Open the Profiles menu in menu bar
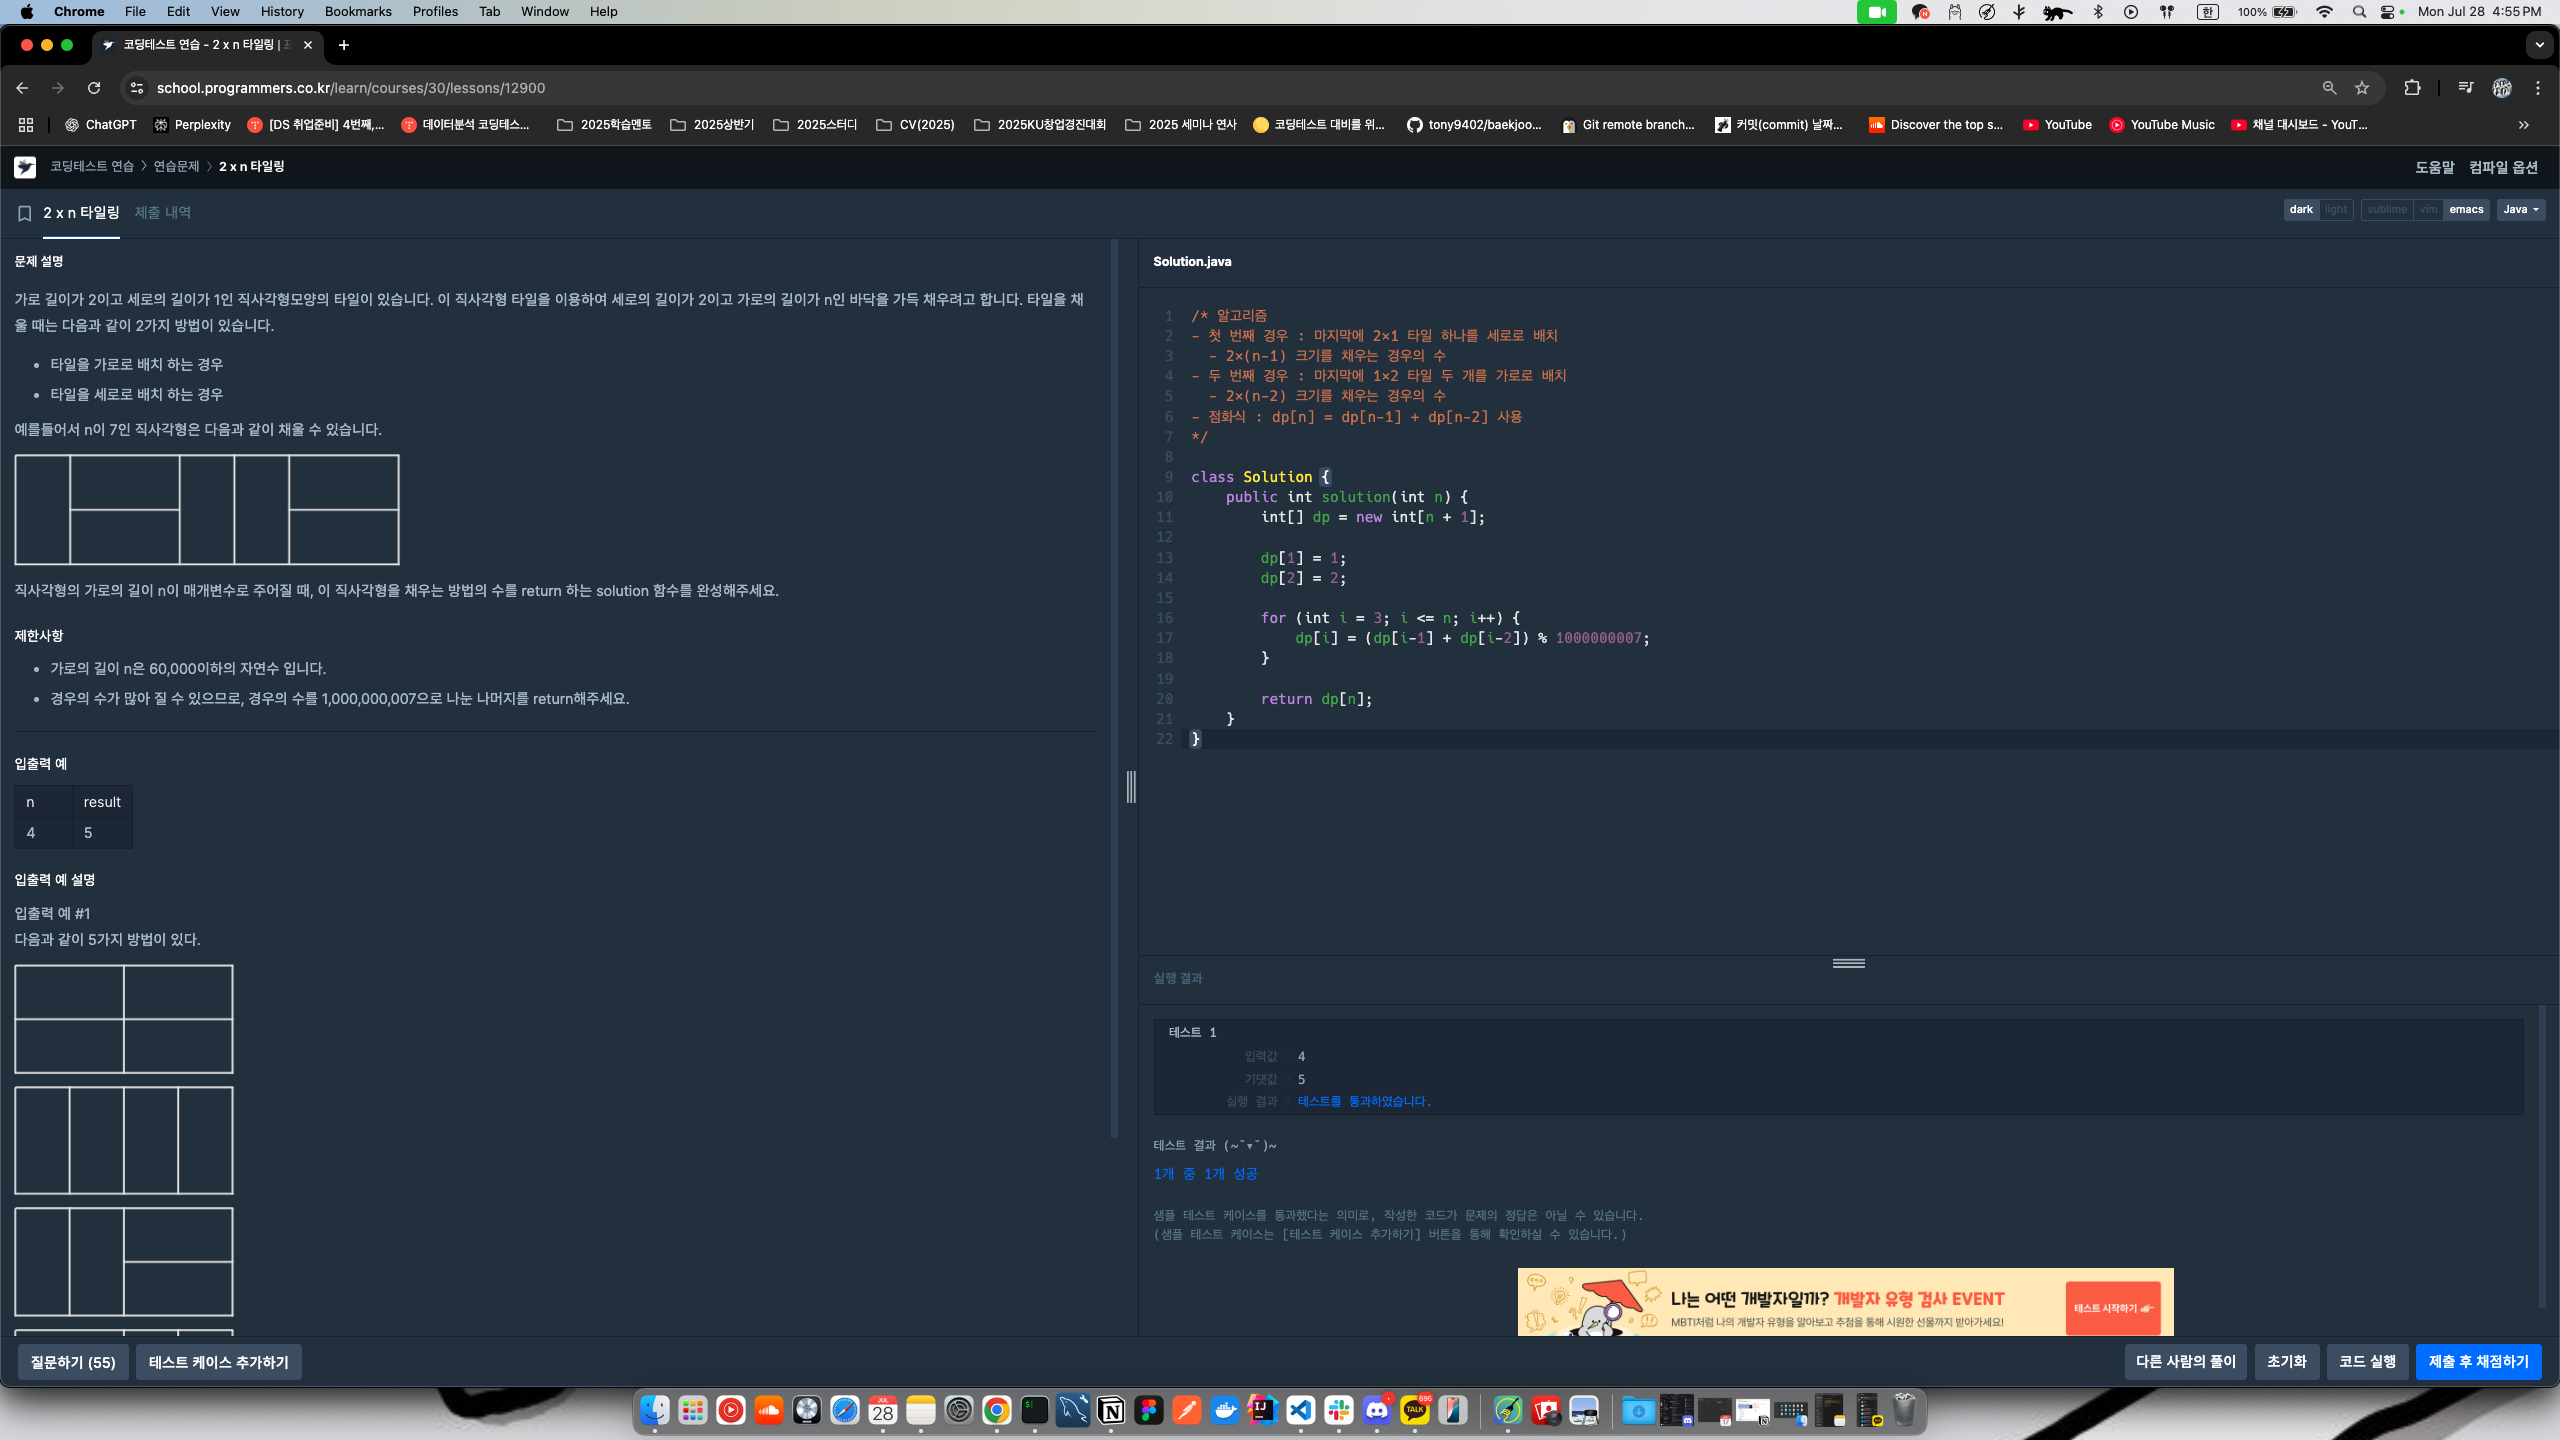The width and height of the screenshot is (2560, 1440). 435,12
